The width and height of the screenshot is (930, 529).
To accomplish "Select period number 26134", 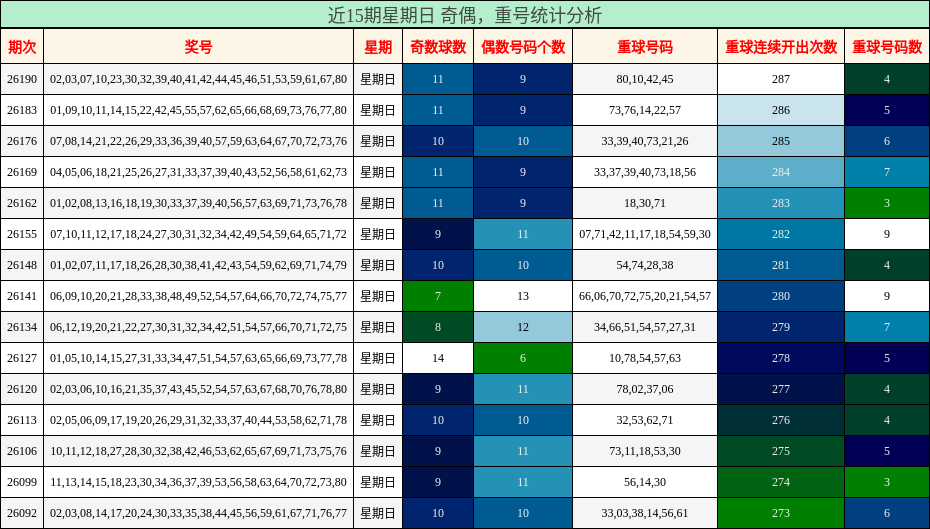I will pyautogui.click(x=22, y=327).
